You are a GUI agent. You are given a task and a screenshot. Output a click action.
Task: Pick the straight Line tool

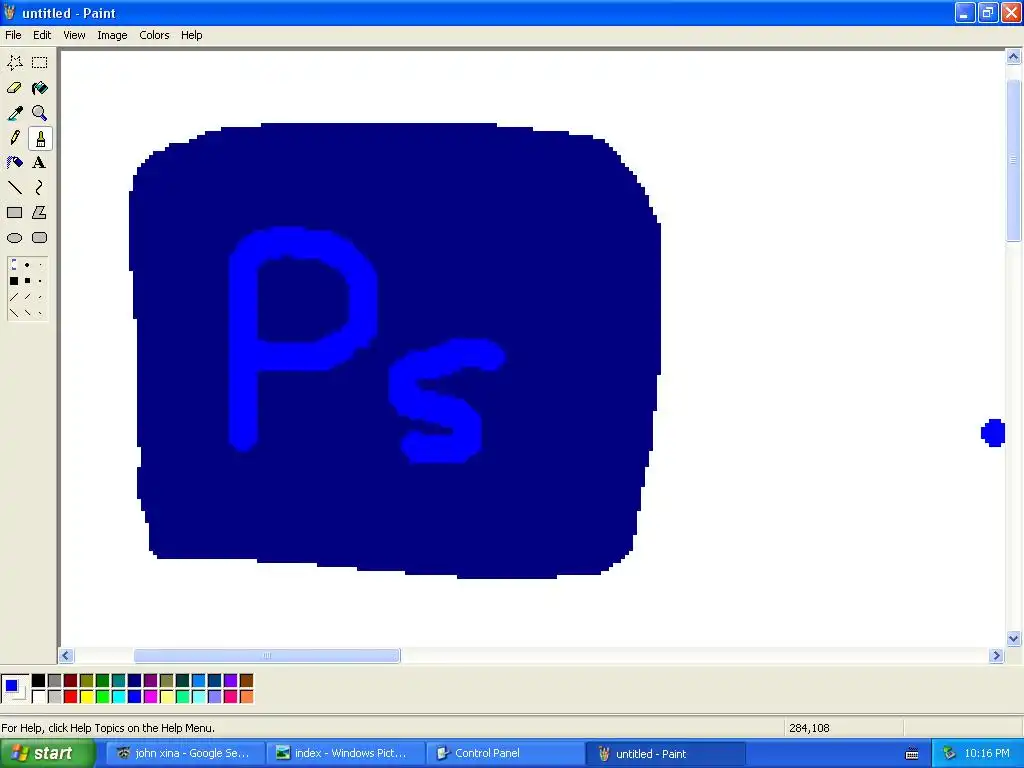tap(14, 187)
